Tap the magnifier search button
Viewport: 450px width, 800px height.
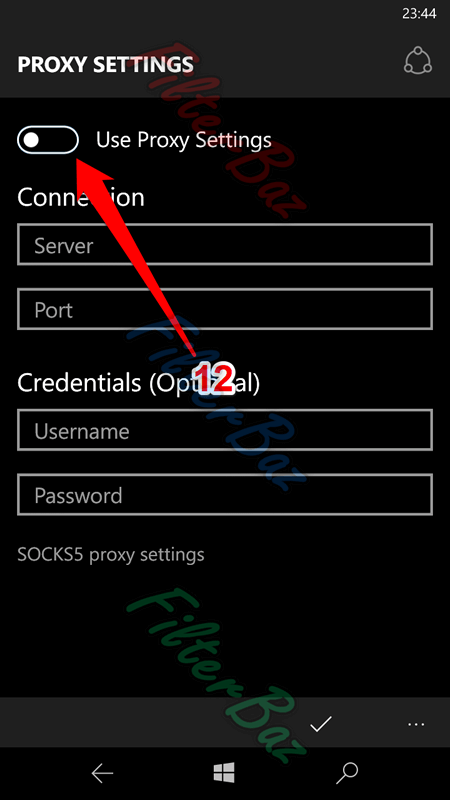(347, 773)
